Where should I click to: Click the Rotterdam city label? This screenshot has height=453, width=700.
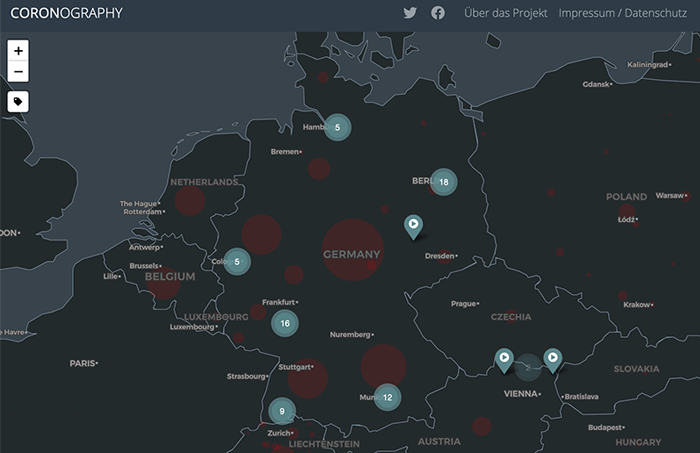coord(142,212)
